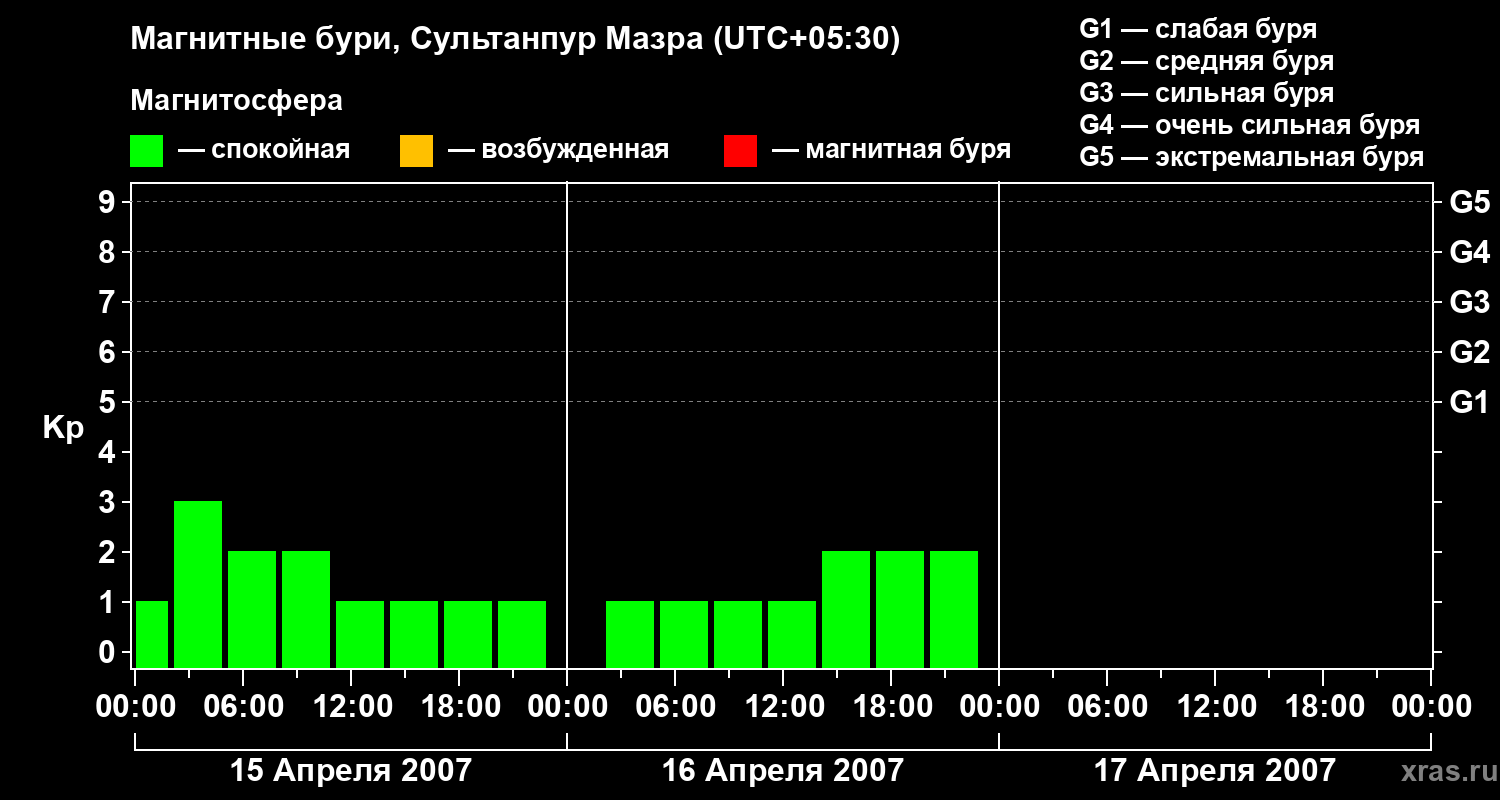The width and height of the screenshot is (1500, 800).
Task: Click the red 'магнитная буря' legend swatch
Action: 740,151
